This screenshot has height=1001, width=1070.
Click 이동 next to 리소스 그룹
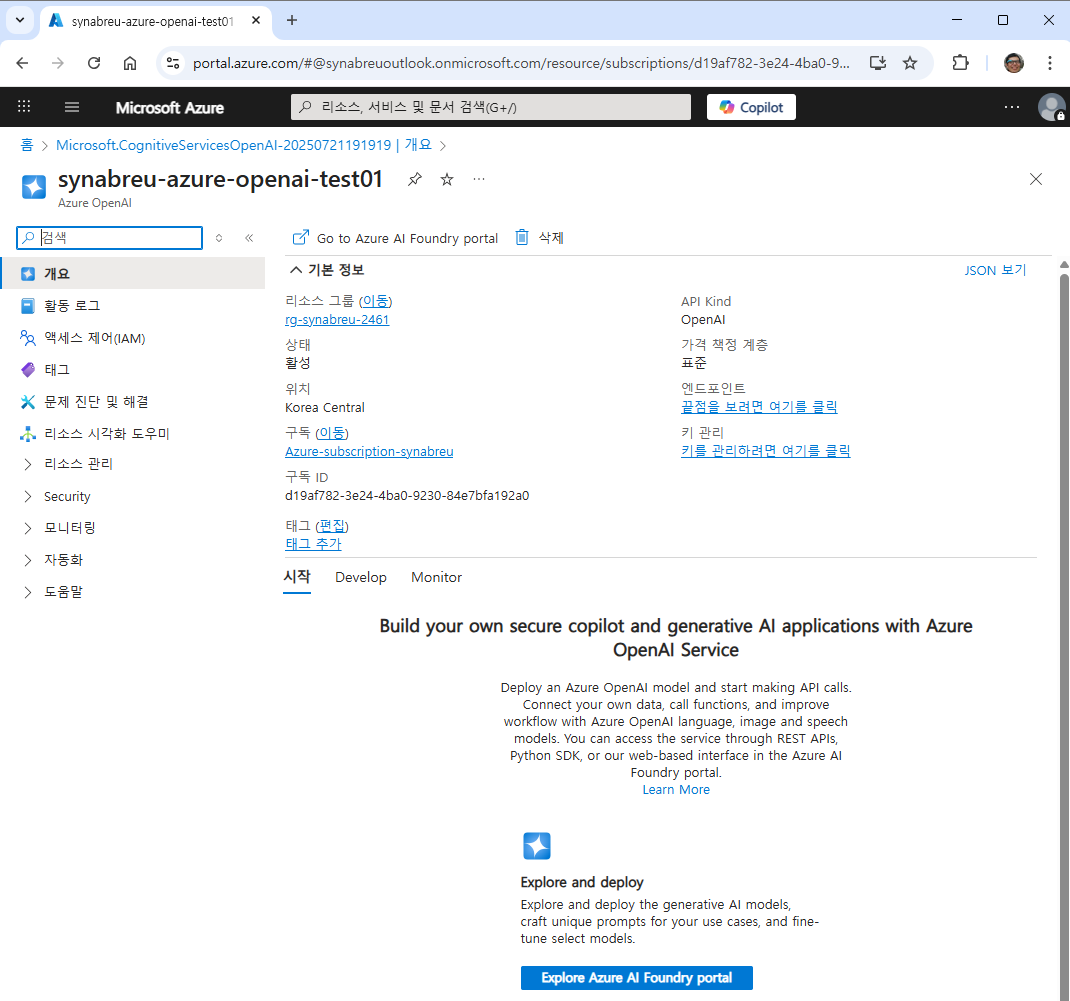click(x=375, y=301)
